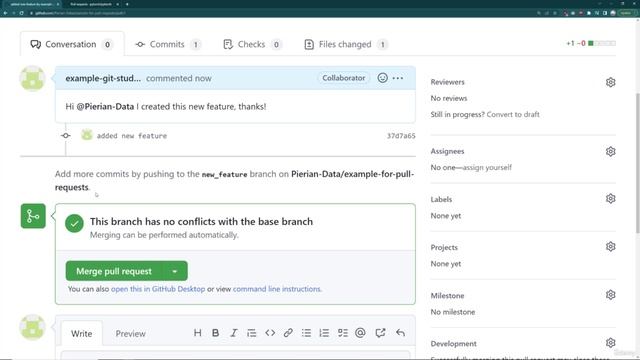Viewport: 640px width, 360px height.
Task: Mention a user with the @ icon
Action: tap(360, 333)
